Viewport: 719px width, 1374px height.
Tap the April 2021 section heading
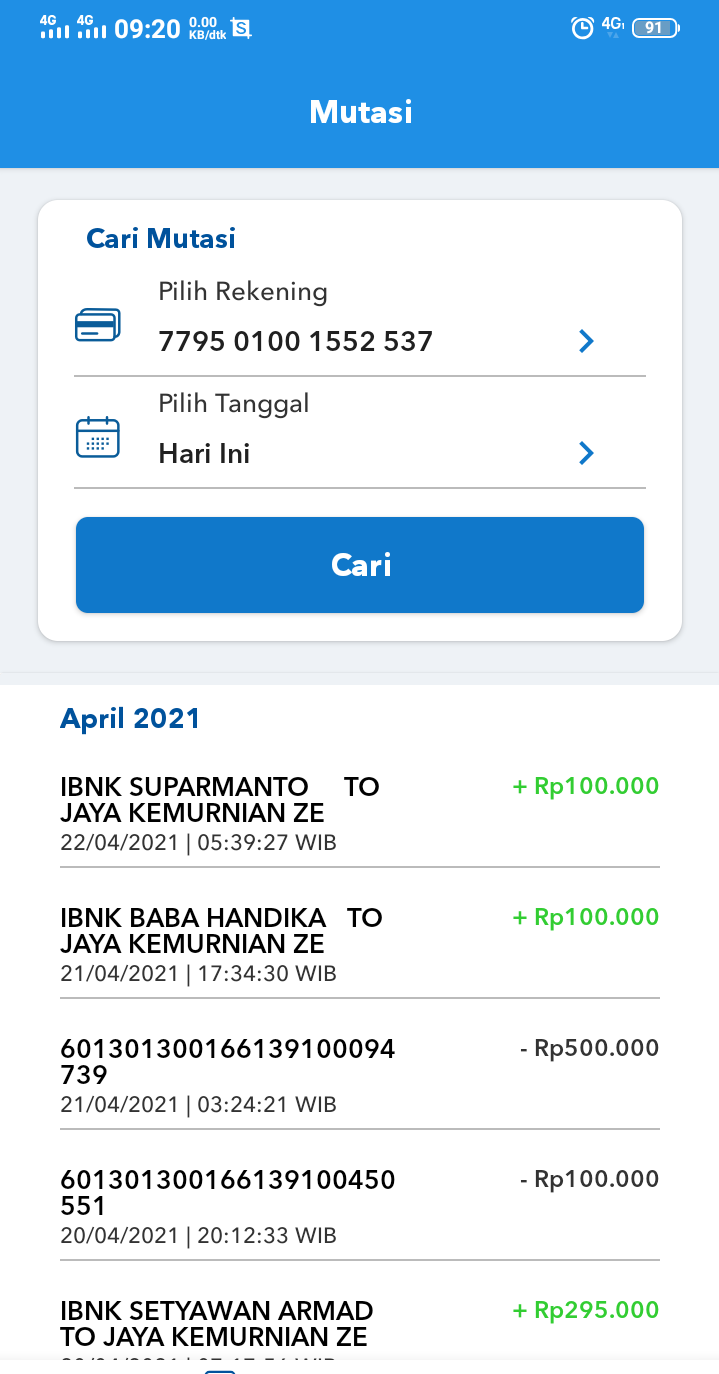pos(130,718)
